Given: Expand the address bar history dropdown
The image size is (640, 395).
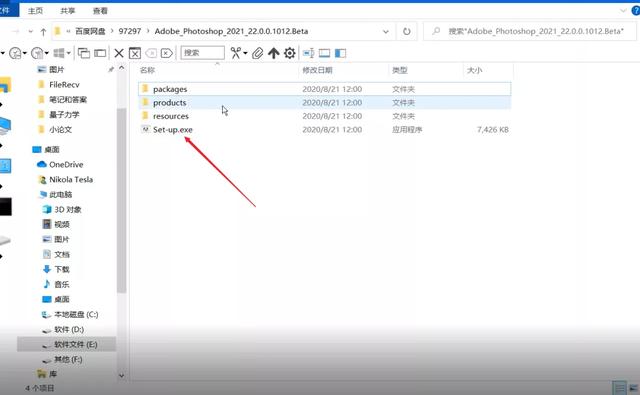Looking at the screenshot, I should pyautogui.click(x=386, y=31).
